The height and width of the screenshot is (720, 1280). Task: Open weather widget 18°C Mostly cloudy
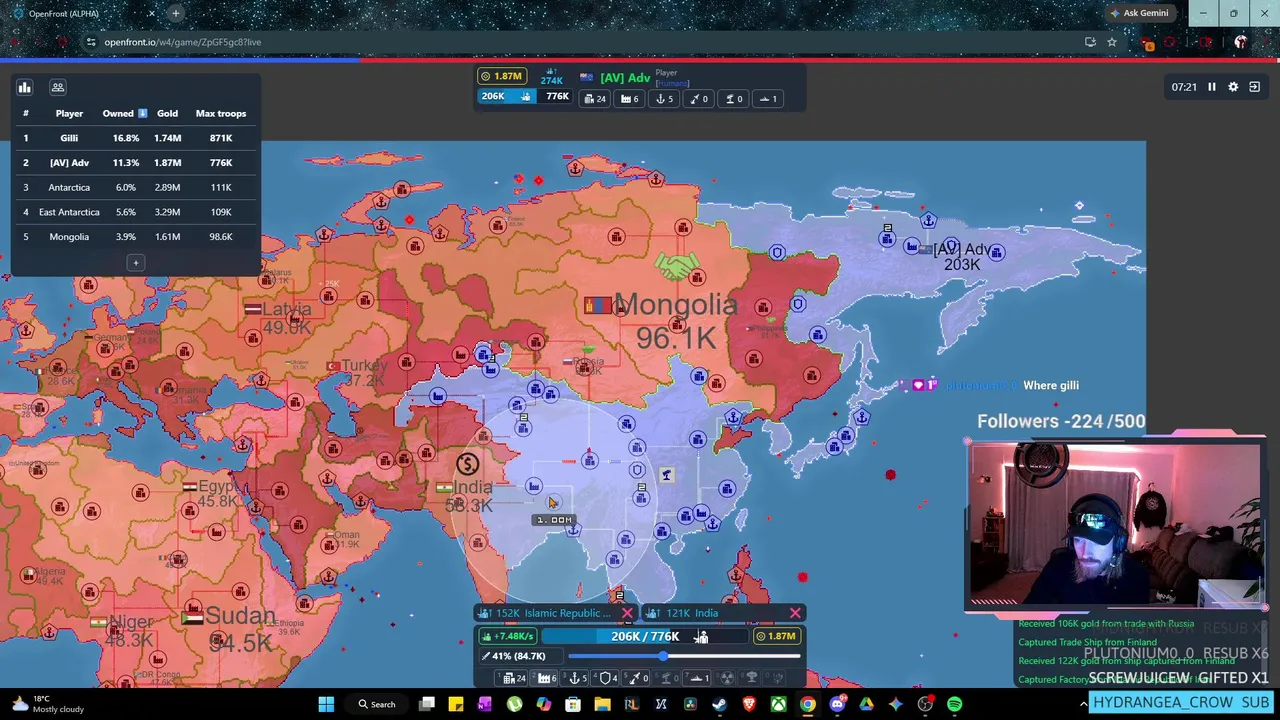pyautogui.click(x=45, y=704)
